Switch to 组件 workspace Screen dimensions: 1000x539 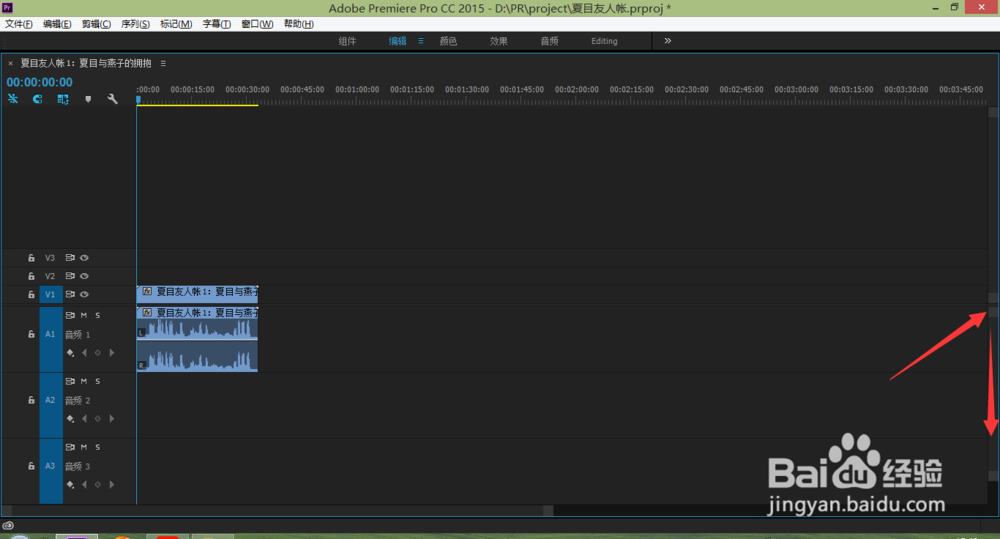347,41
